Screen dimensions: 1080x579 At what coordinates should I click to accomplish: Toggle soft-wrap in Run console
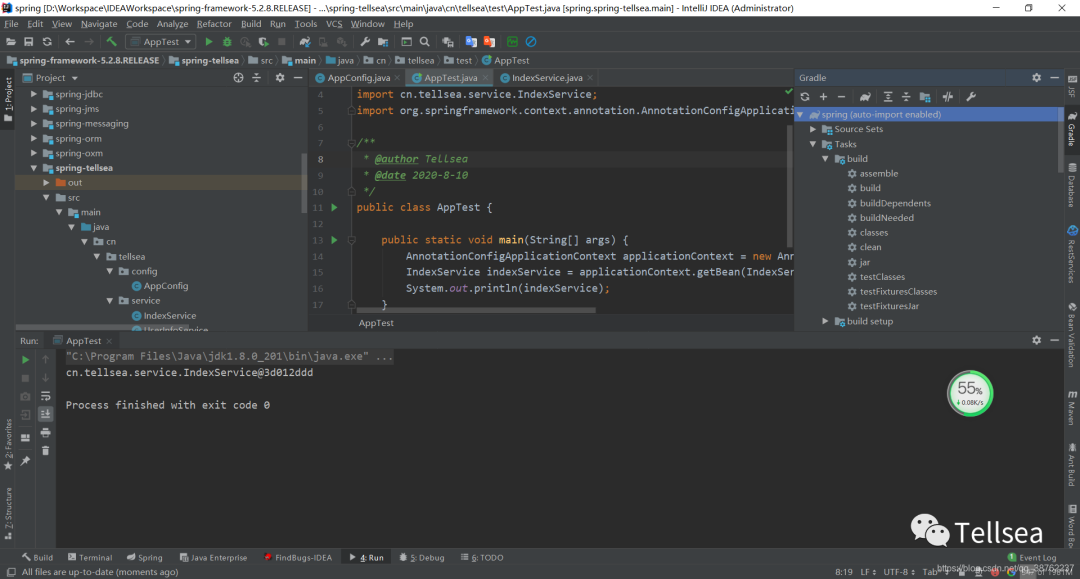tap(45, 396)
